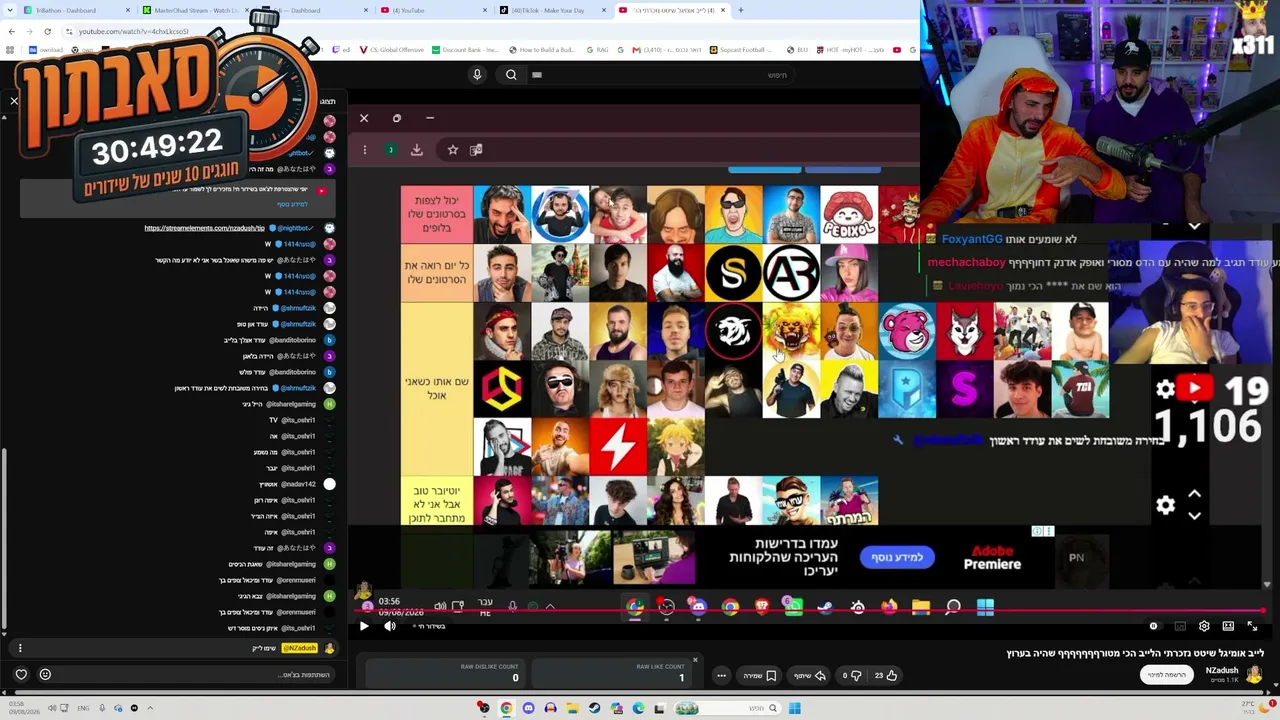This screenshot has width=1280, height=720.
Task: Switch player to theater mode
Action: (x=1228, y=626)
